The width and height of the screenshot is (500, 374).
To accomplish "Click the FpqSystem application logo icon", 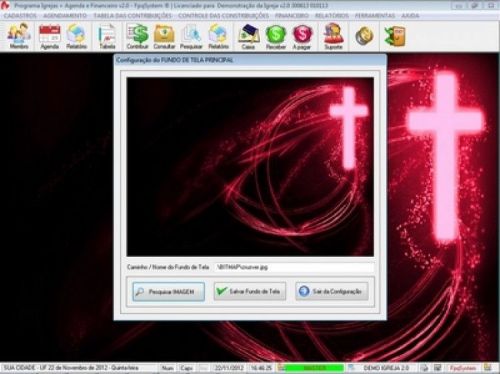I will click(5, 5).
